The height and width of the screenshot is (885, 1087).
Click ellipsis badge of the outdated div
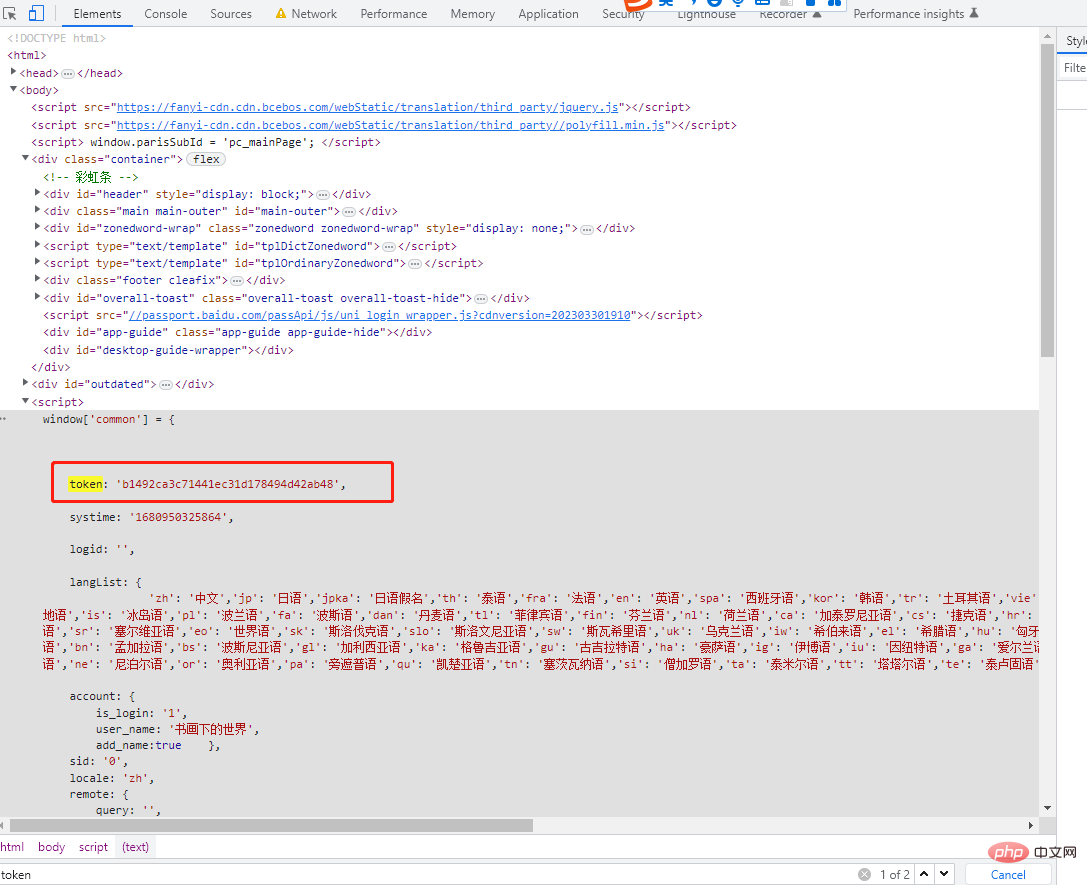pyautogui.click(x=166, y=385)
